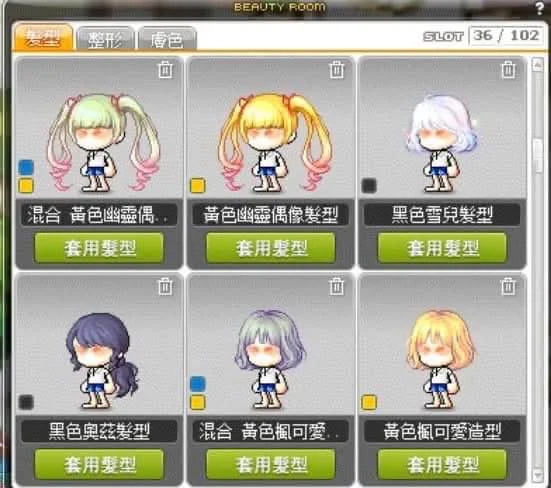This screenshot has width=551, height=488.
Task: Click trash icon on 黃色楓可愛造型 card
Action: [508, 286]
